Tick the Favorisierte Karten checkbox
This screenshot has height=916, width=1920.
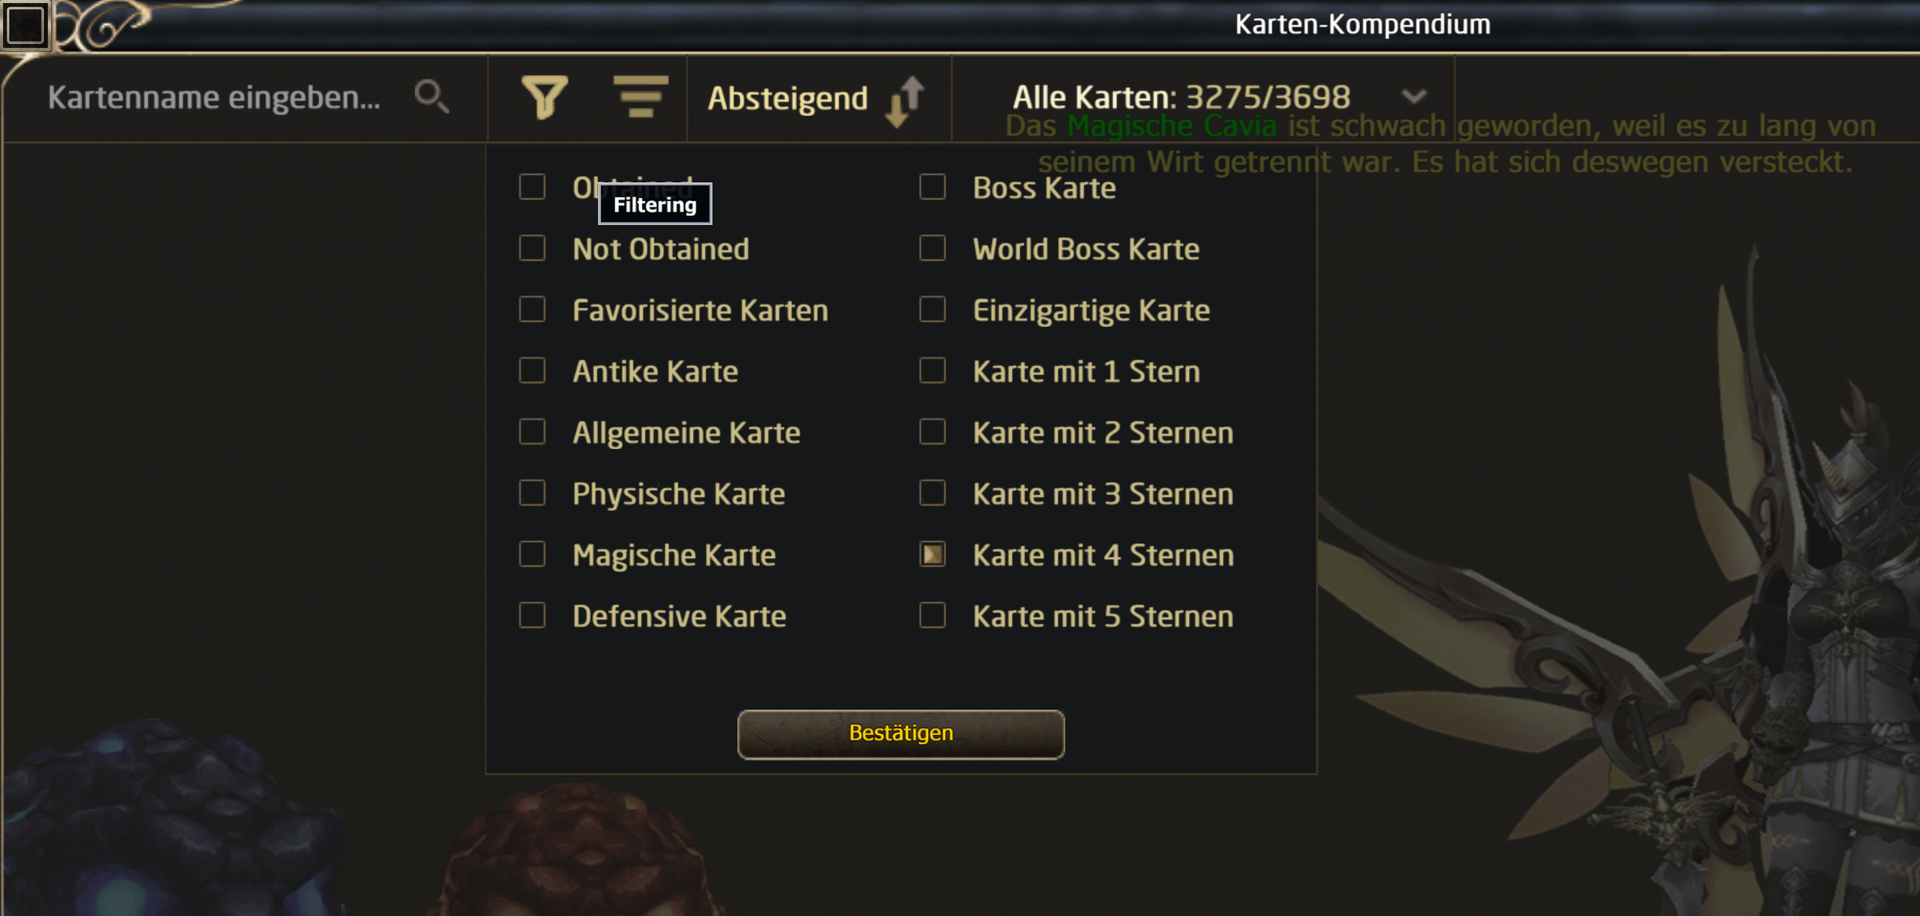[532, 309]
